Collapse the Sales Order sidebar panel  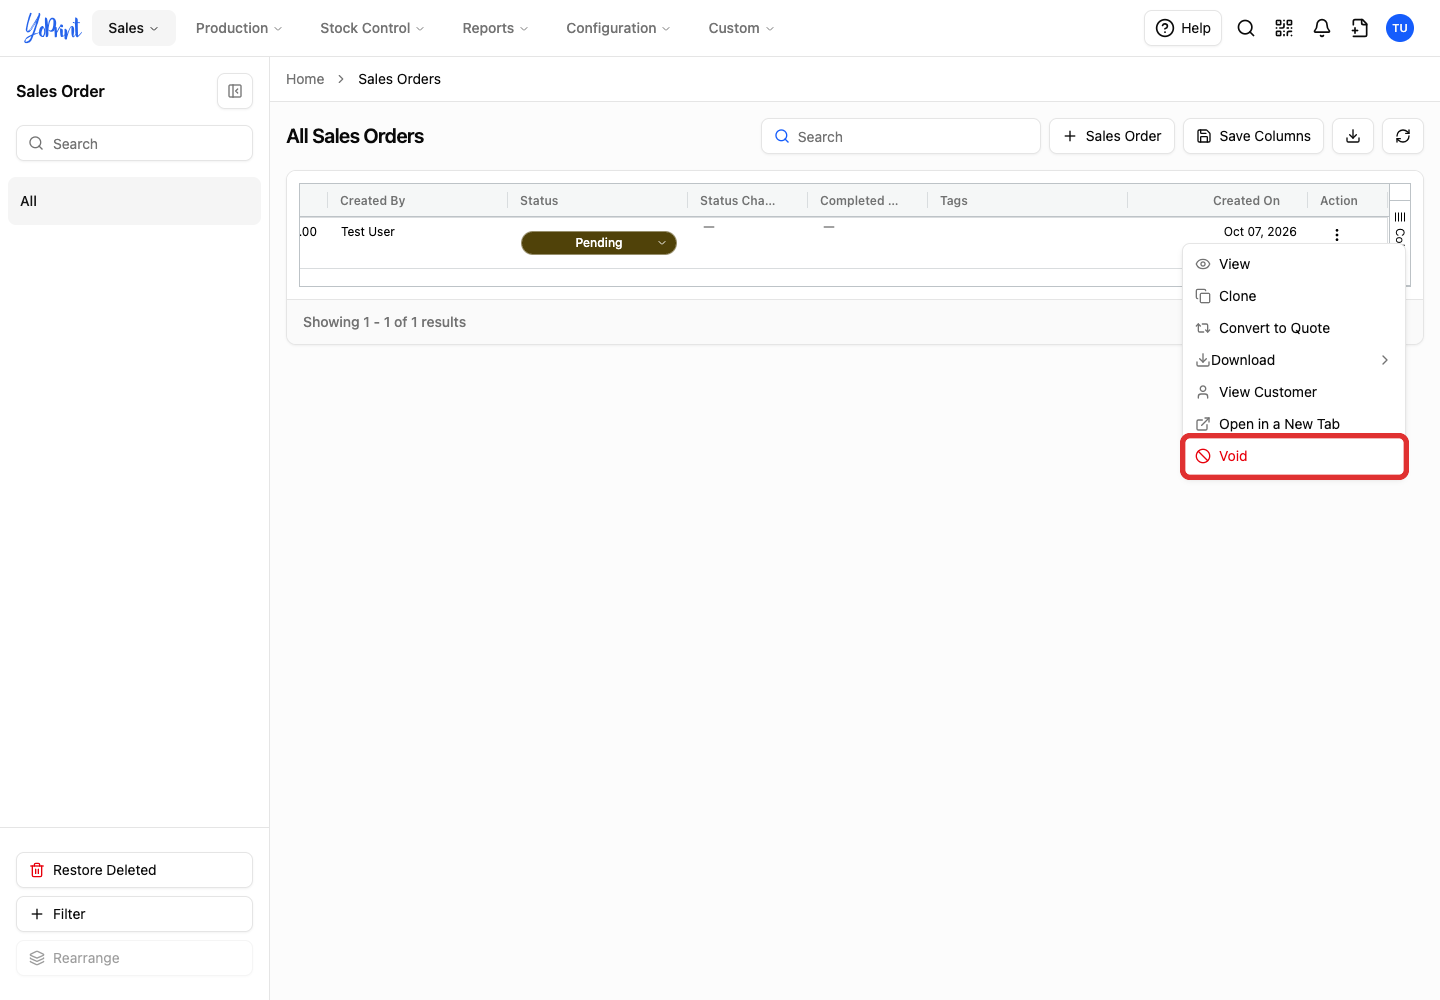(235, 91)
